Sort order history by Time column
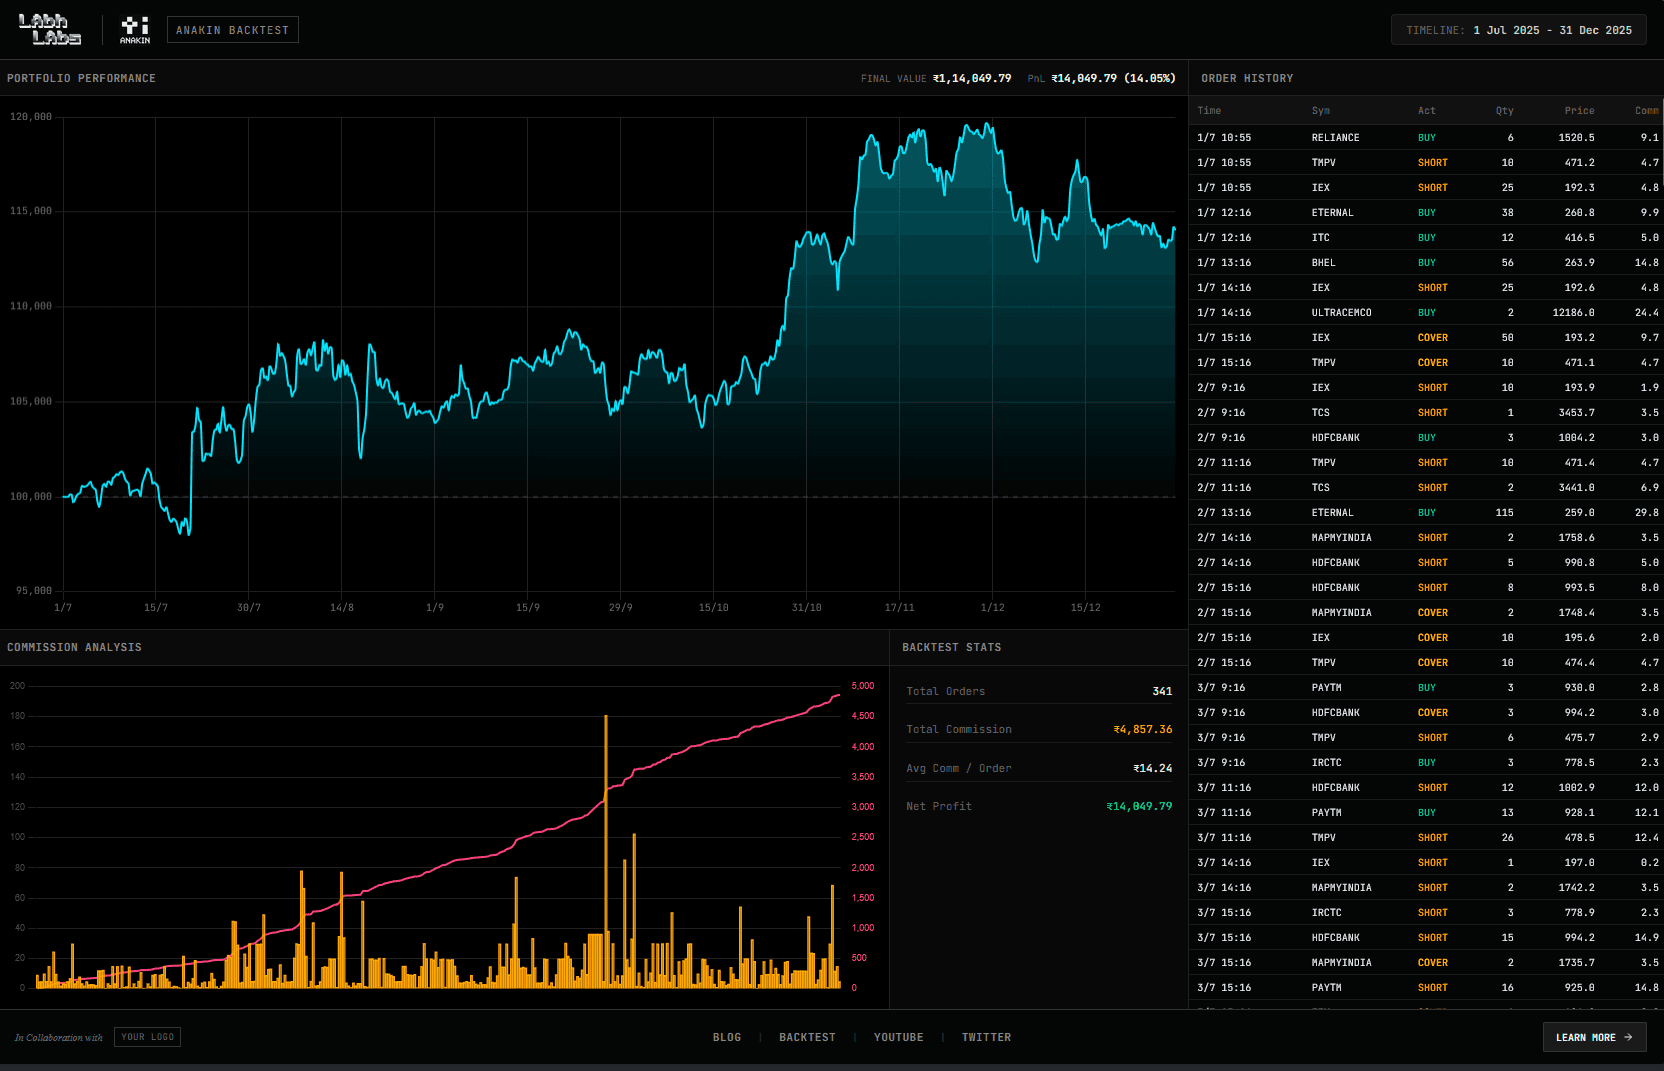 tap(1209, 111)
